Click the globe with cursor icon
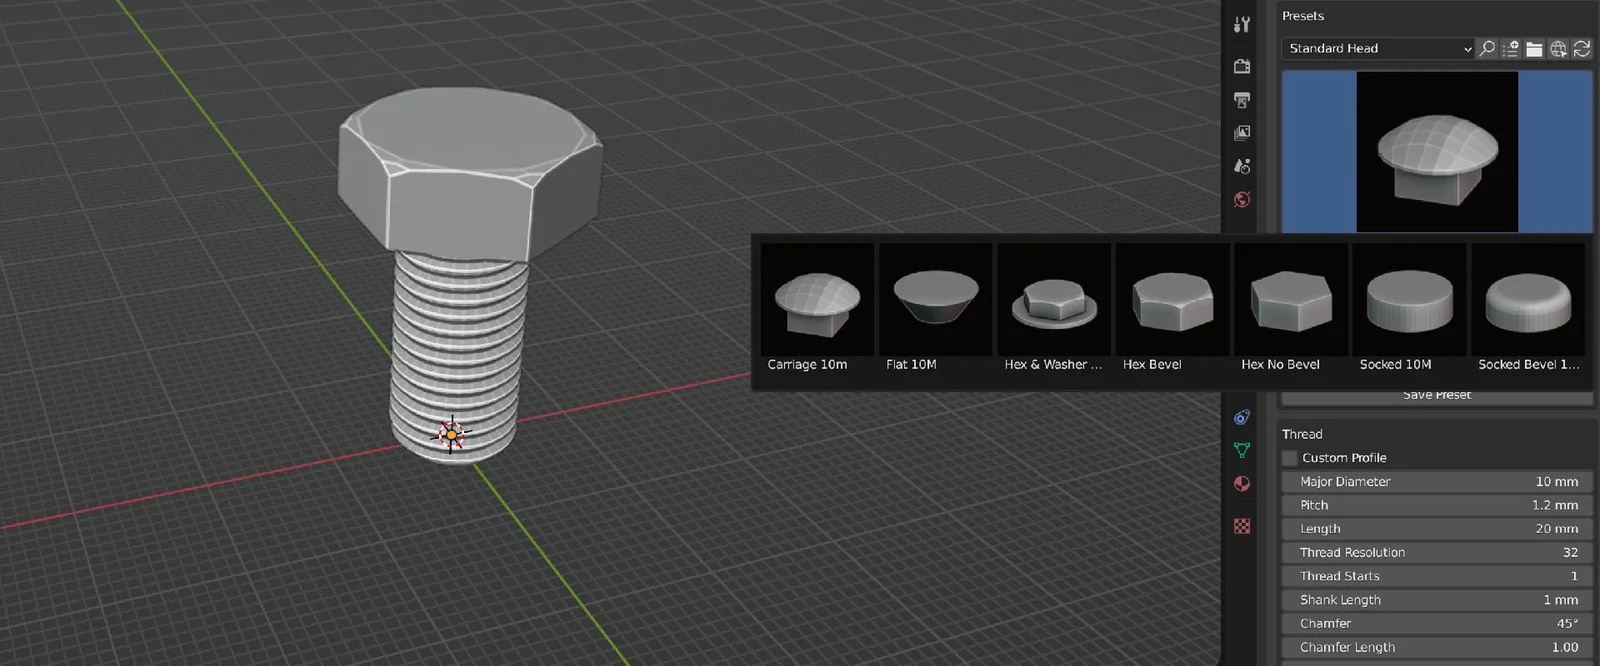Viewport: 1600px width, 666px height. coord(1558,48)
